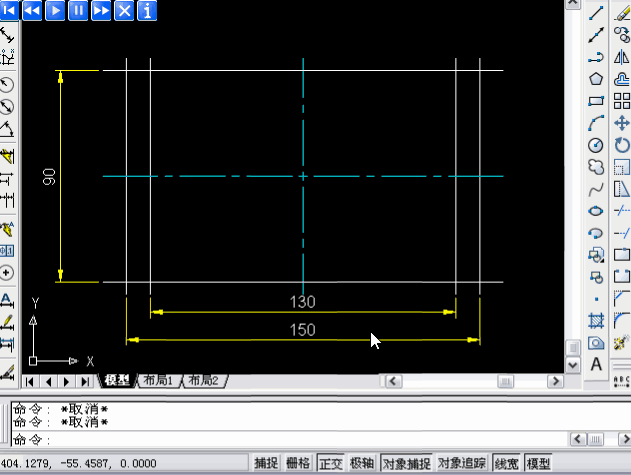This screenshot has width=631, height=475.
Task: Select the Circle draw tool
Action: tap(597, 144)
